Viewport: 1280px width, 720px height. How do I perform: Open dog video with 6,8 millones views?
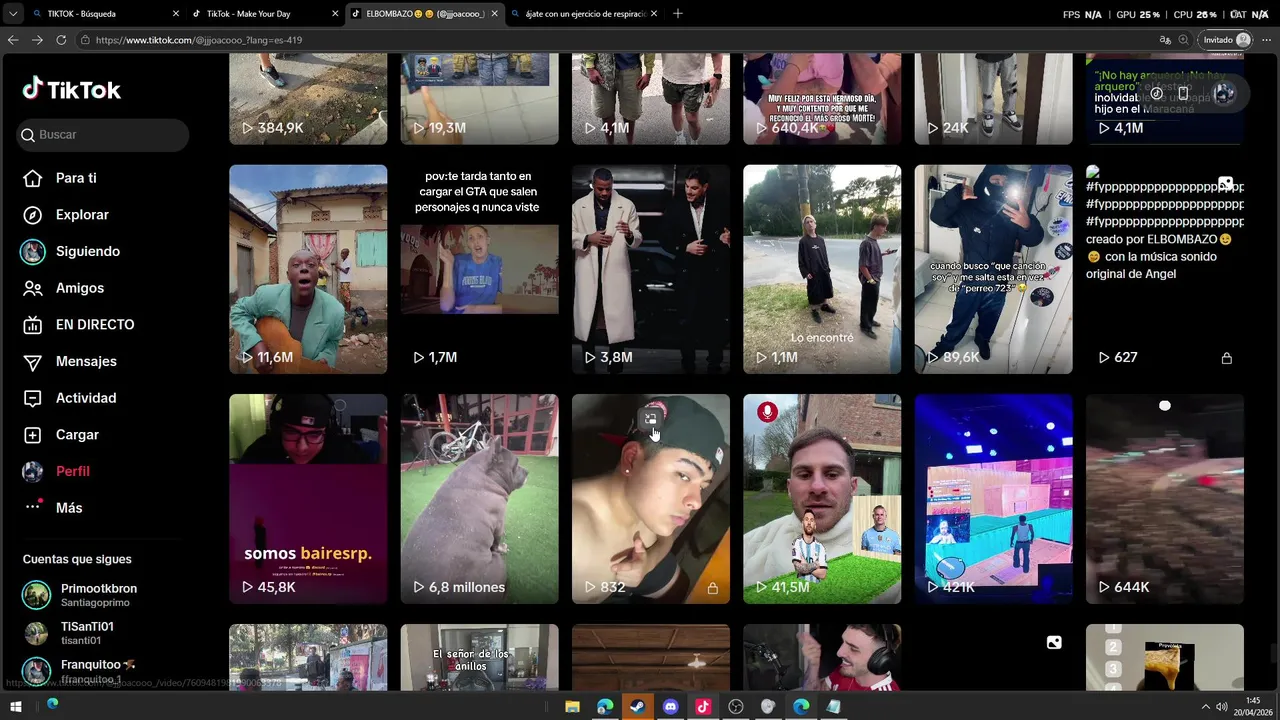coord(480,499)
